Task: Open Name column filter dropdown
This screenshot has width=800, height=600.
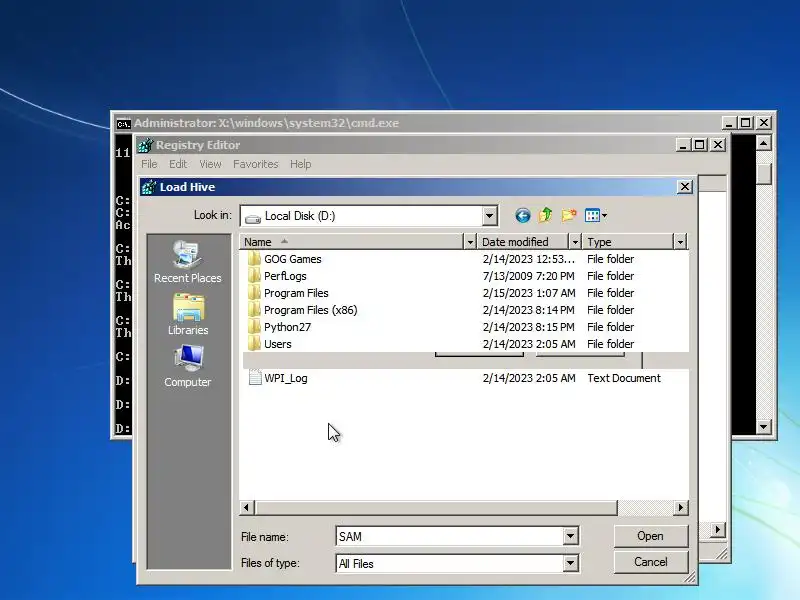Action: tap(470, 242)
